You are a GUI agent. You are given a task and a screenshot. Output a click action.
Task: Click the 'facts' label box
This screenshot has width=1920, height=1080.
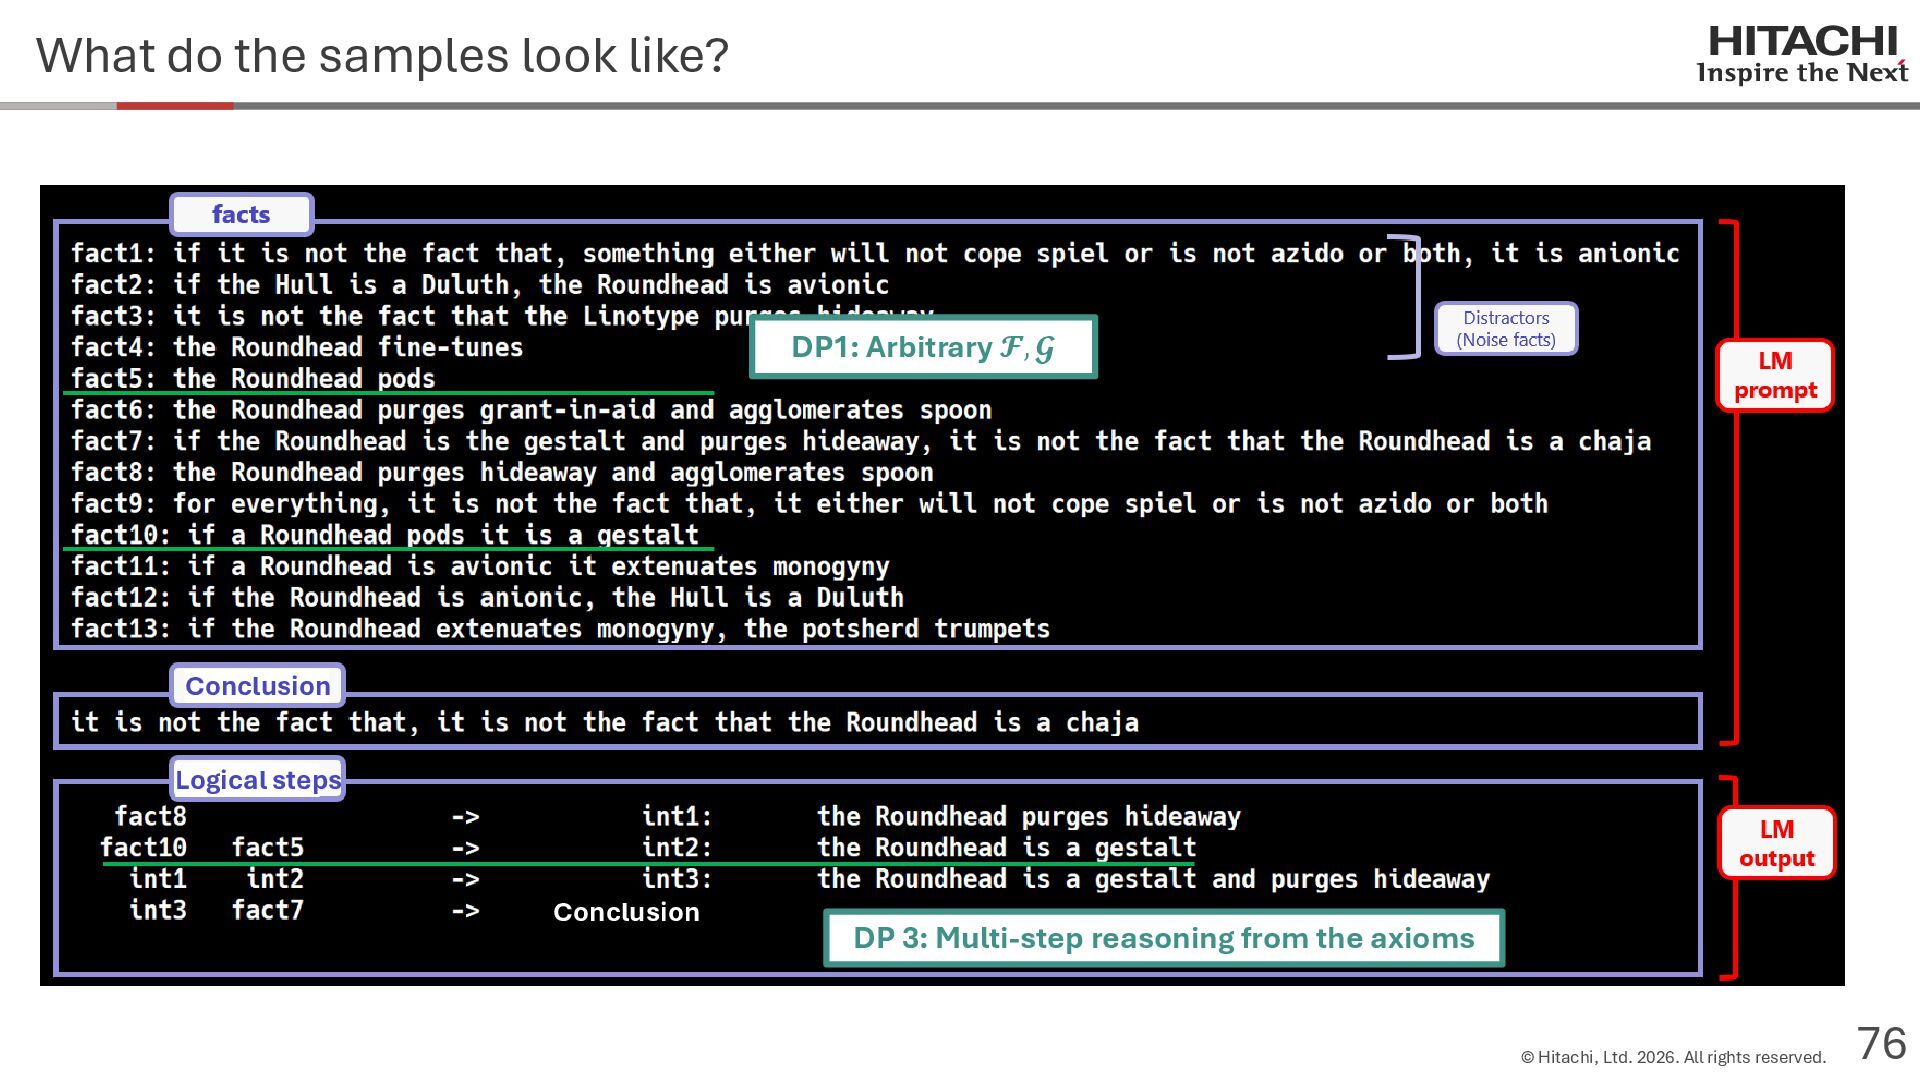pyautogui.click(x=241, y=214)
